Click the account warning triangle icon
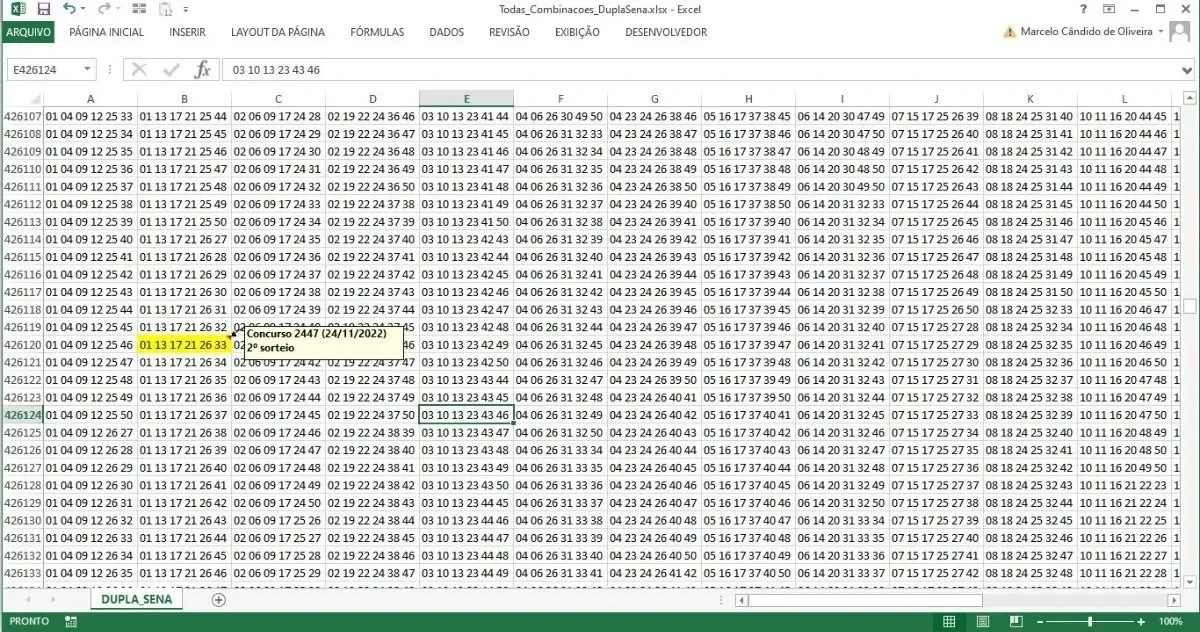Screen dimensions: 1200x632 (1009, 32)
